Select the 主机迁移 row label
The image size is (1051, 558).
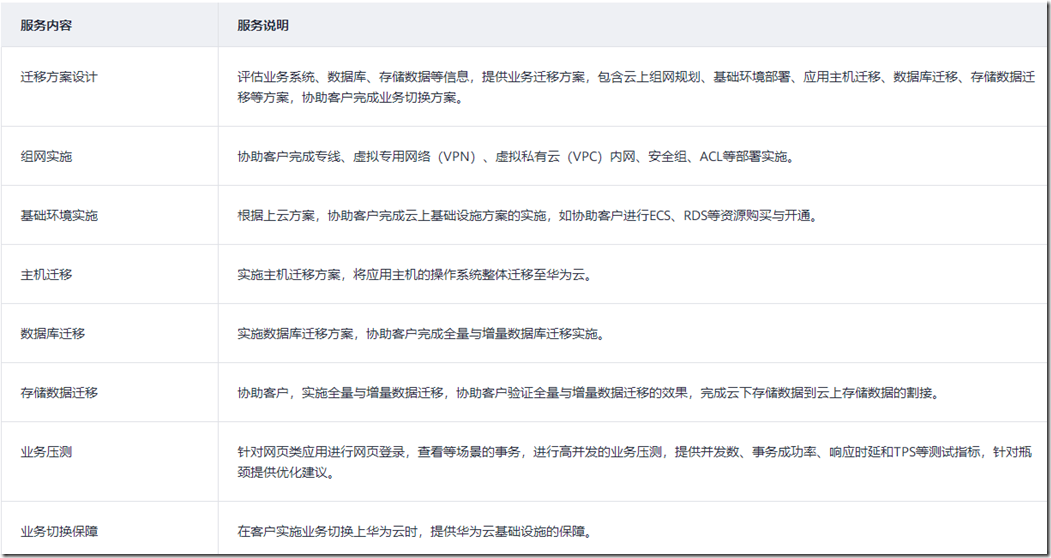click(46, 274)
